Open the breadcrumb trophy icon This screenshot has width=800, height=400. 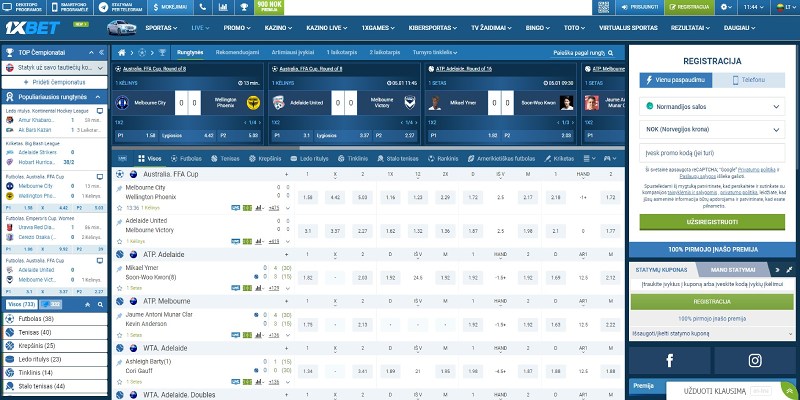pyautogui.click(x=162, y=53)
